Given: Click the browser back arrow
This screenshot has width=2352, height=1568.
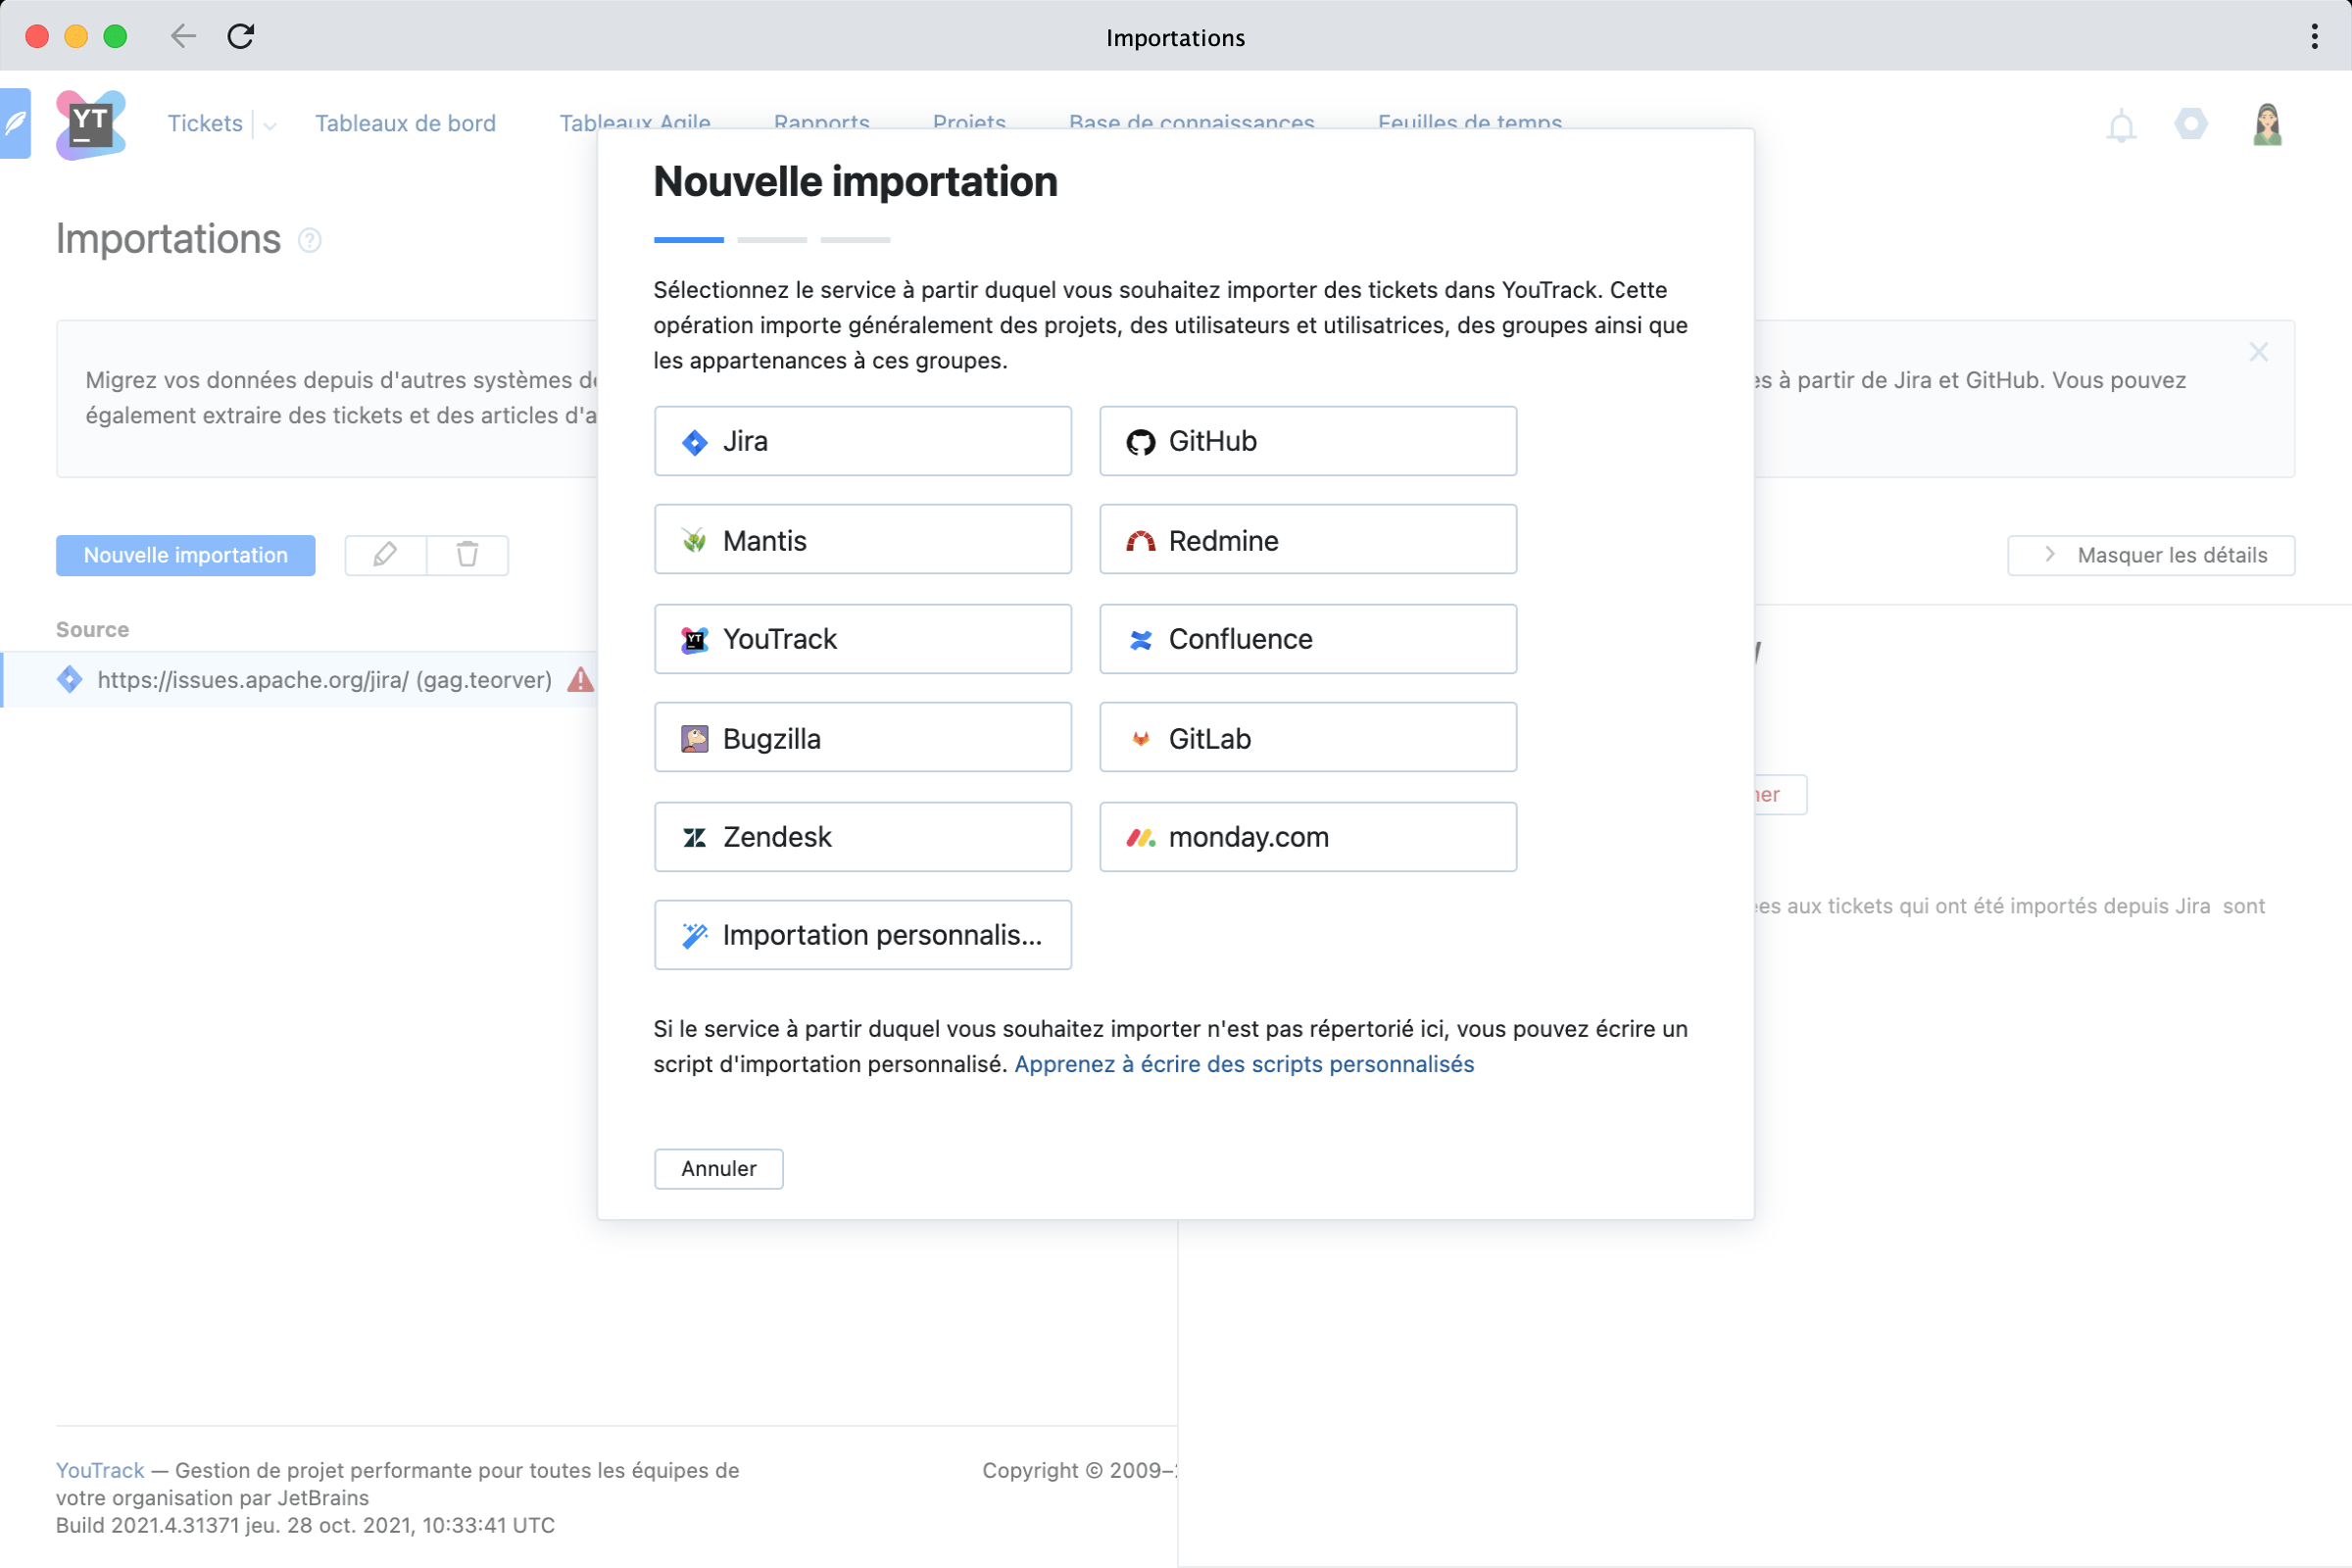Looking at the screenshot, I should click(183, 36).
